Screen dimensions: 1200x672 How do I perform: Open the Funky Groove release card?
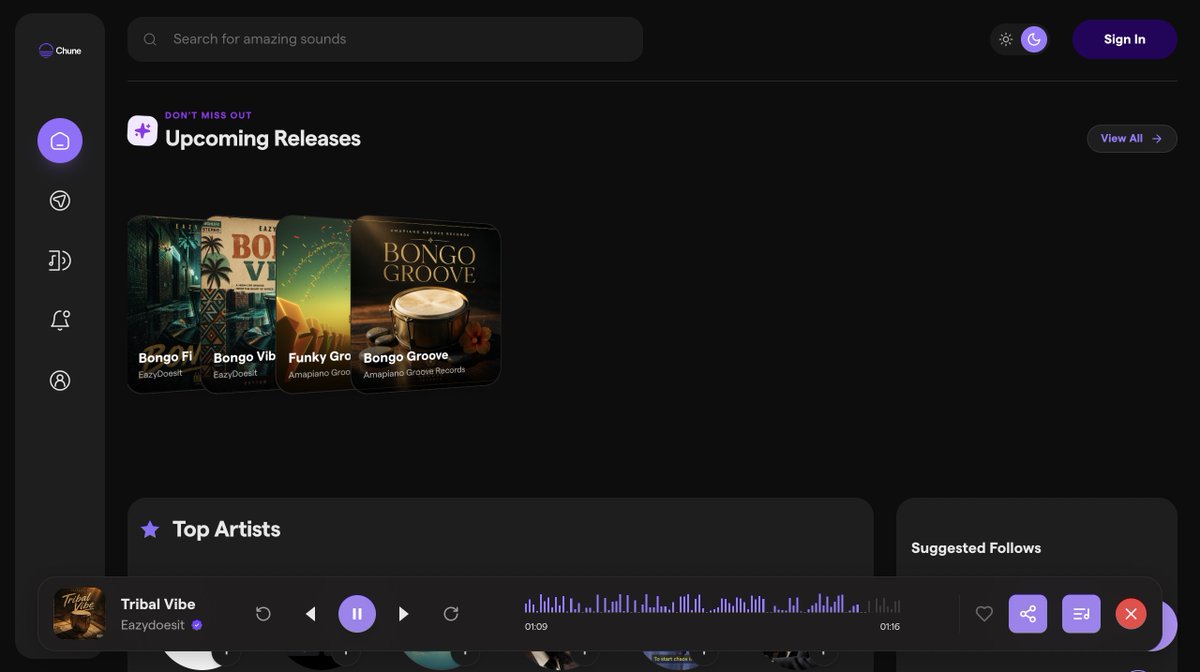[313, 304]
